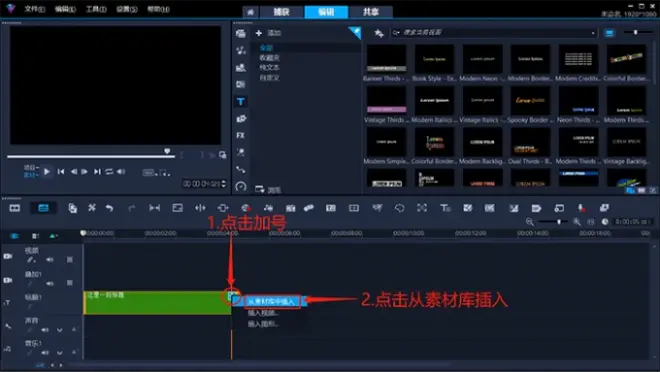
Task: Select the Banner Thirds title thumbnail
Action: point(386,59)
